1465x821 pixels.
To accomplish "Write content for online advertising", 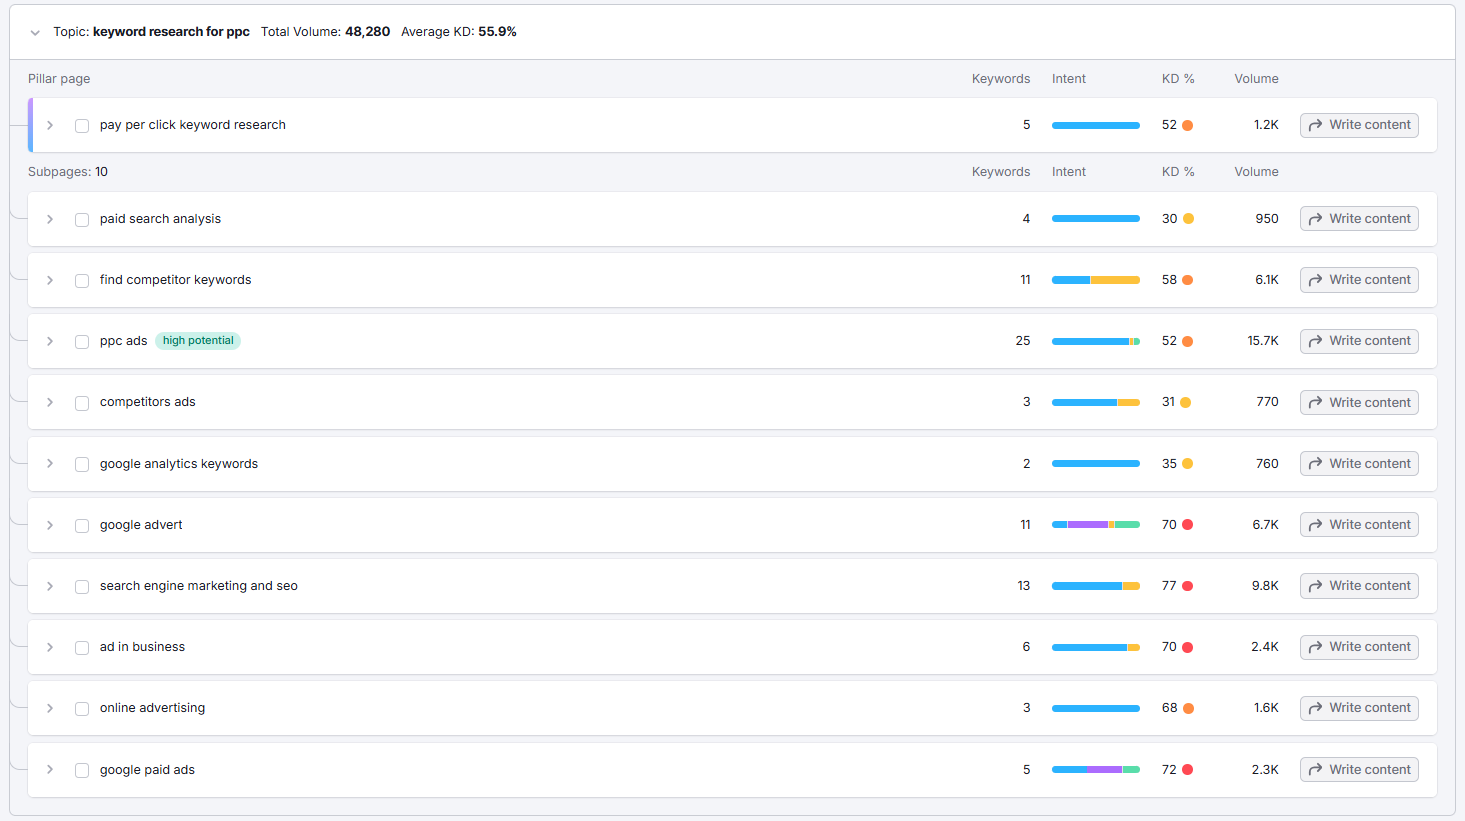I will pyautogui.click(x=1359, y=708).
